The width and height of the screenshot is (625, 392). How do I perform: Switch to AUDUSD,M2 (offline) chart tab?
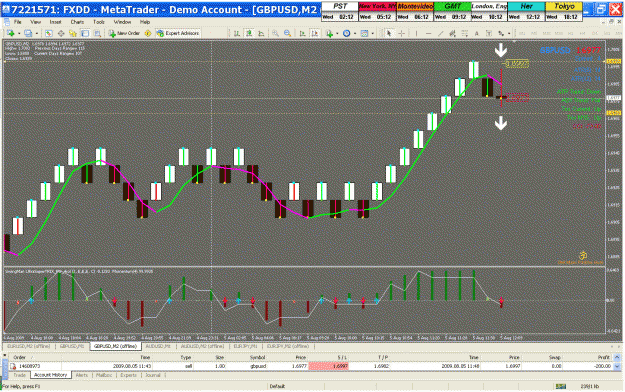click(x=202, y=346)
